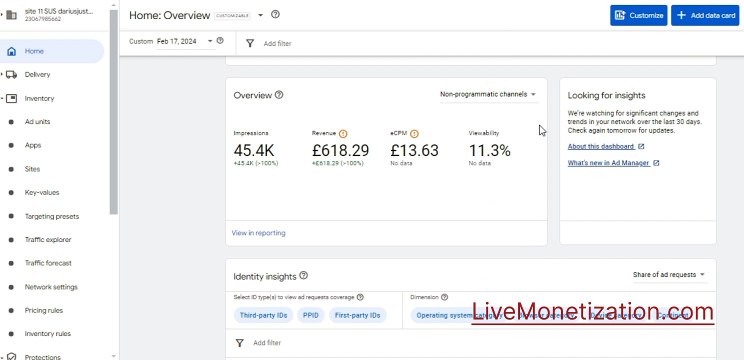Open Pricing rules in the sidebar
Image resolution: width=744 pixels, height=360 pixels.
coord(44,311)
